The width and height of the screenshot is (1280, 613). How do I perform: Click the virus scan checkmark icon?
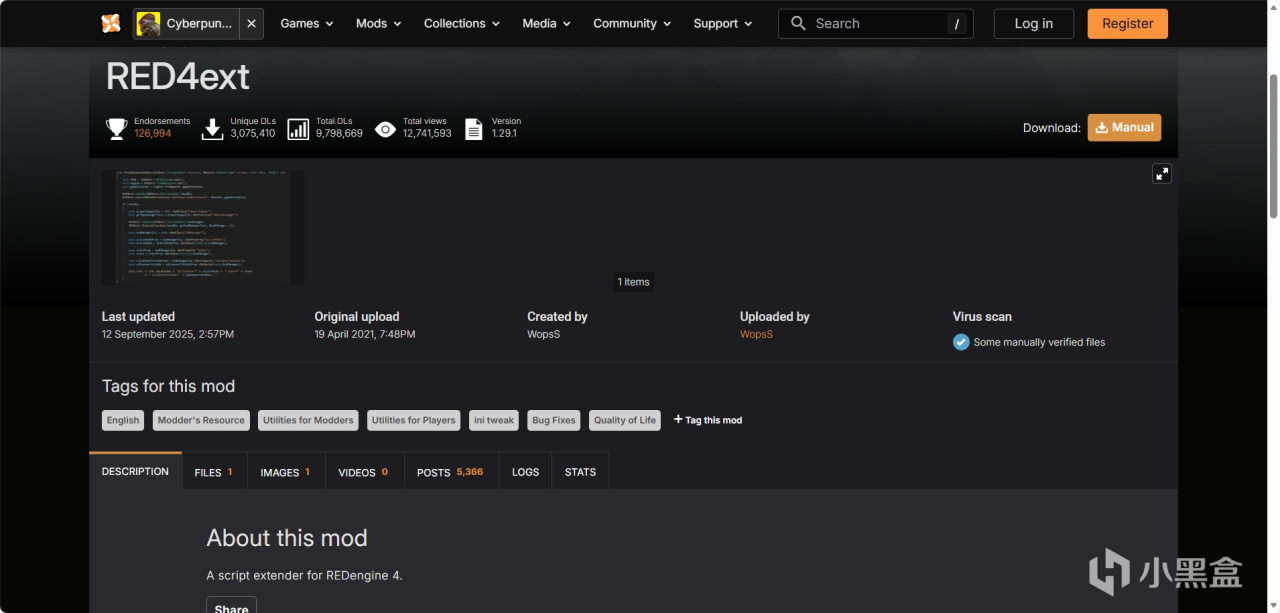pos(961,342)
